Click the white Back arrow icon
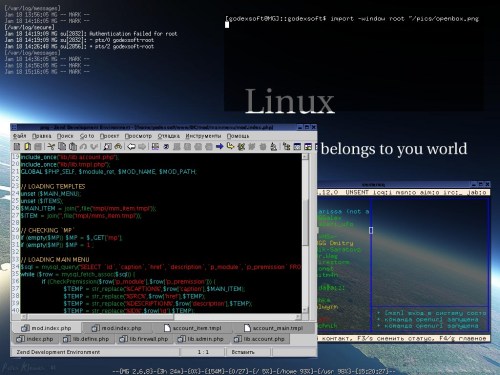The height and width of the screenshot is (375, 500). point(131,147)
